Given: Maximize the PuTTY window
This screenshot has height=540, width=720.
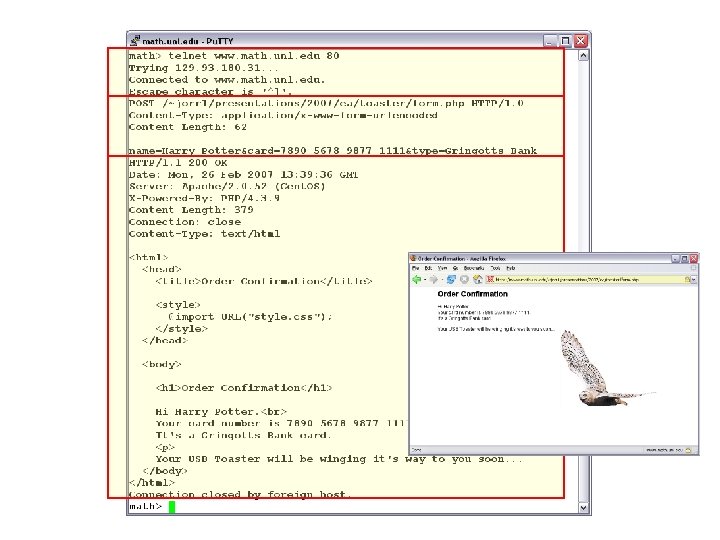Looking at the screenshot, I should click(566, 41).
